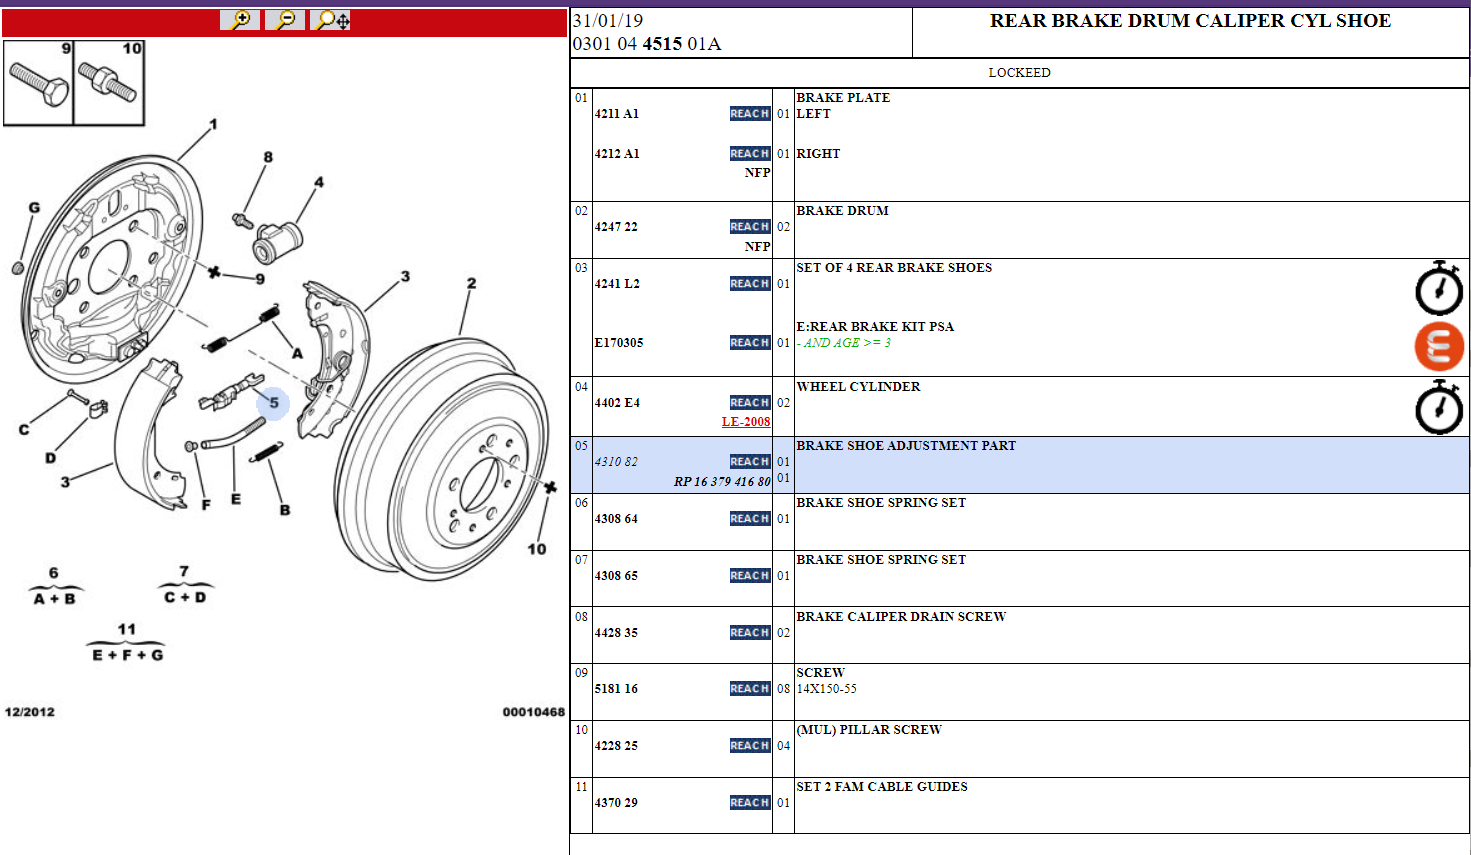
Task: Click the orange E kit icon
Action: [x=1439, y=347]
